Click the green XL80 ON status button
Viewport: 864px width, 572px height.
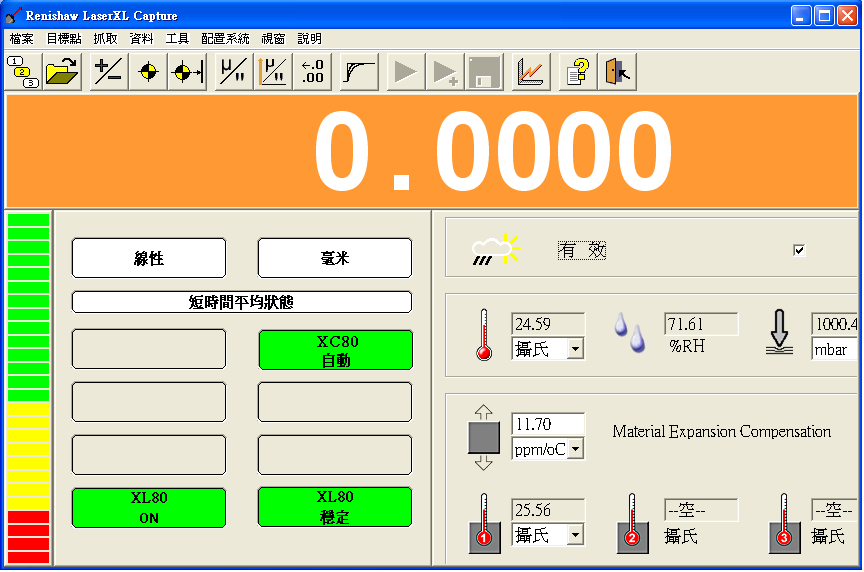(x=149, y=508)
